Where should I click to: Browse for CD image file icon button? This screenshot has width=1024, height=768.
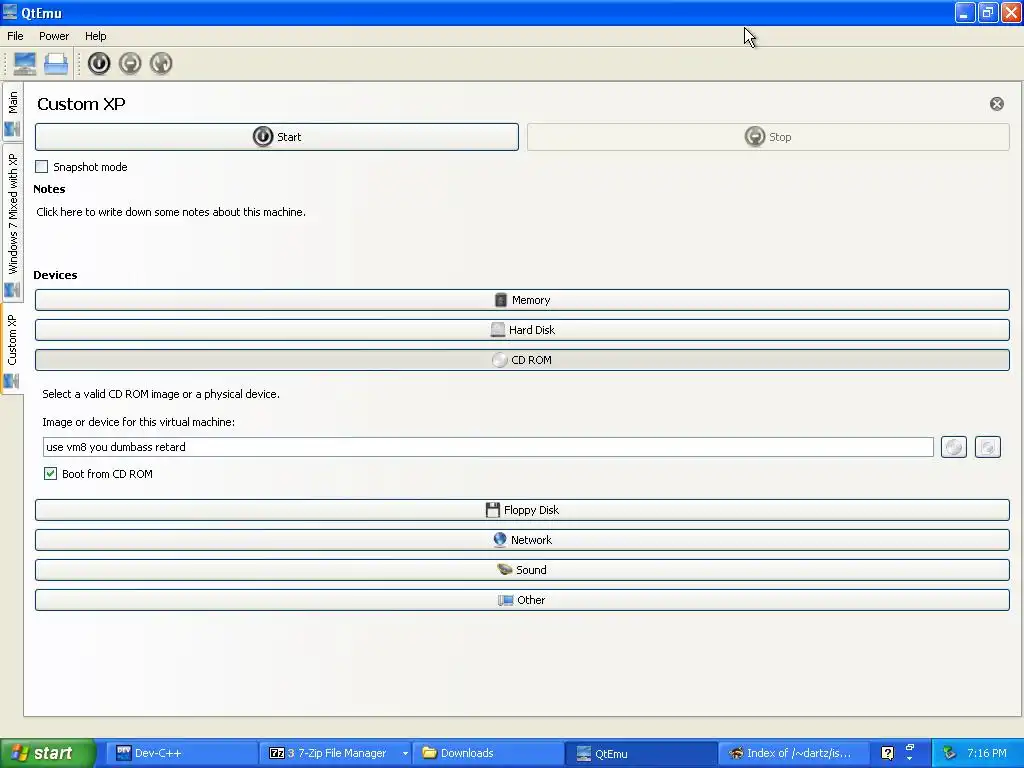click(x=987, y=447)
